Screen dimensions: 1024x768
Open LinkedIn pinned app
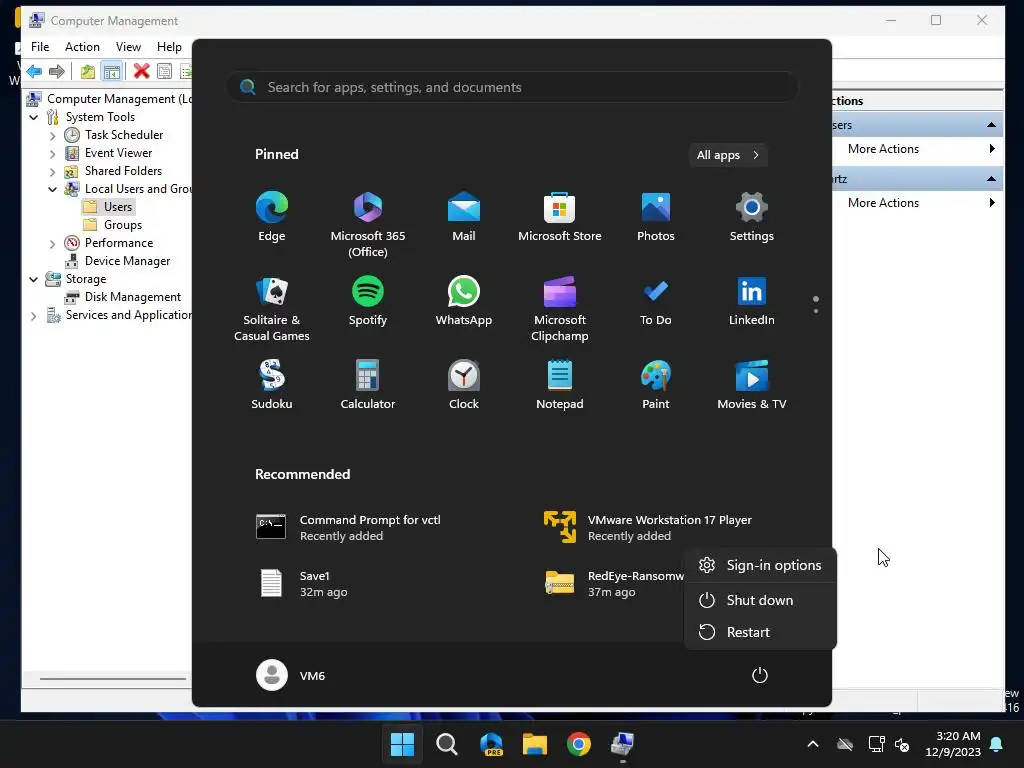(752, 300)
